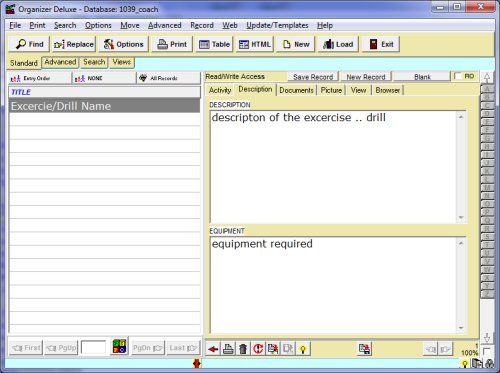Open the Search menu

[x=65, y=25]
